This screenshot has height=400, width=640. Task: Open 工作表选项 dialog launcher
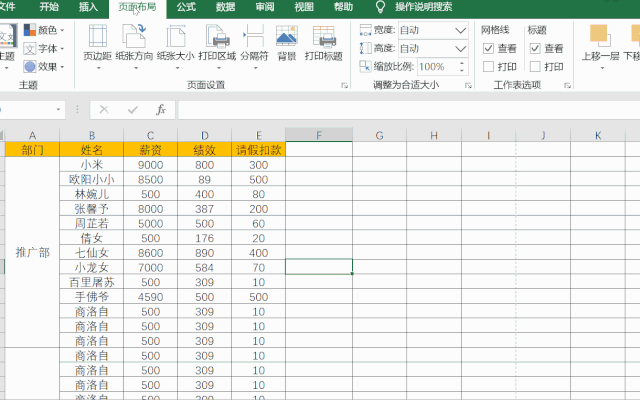tap(567, 85)
